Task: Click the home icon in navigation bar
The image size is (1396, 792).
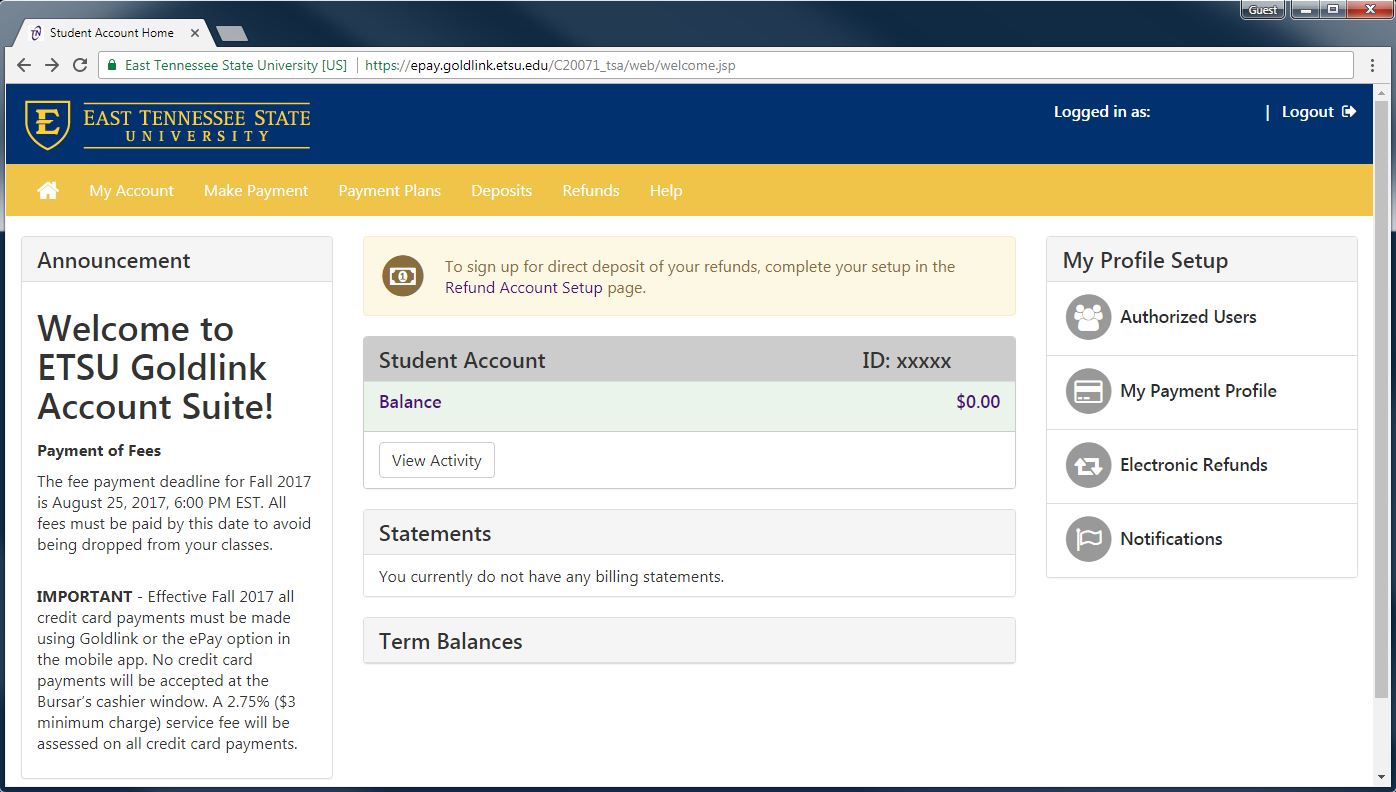Action: tap(48, 190)
